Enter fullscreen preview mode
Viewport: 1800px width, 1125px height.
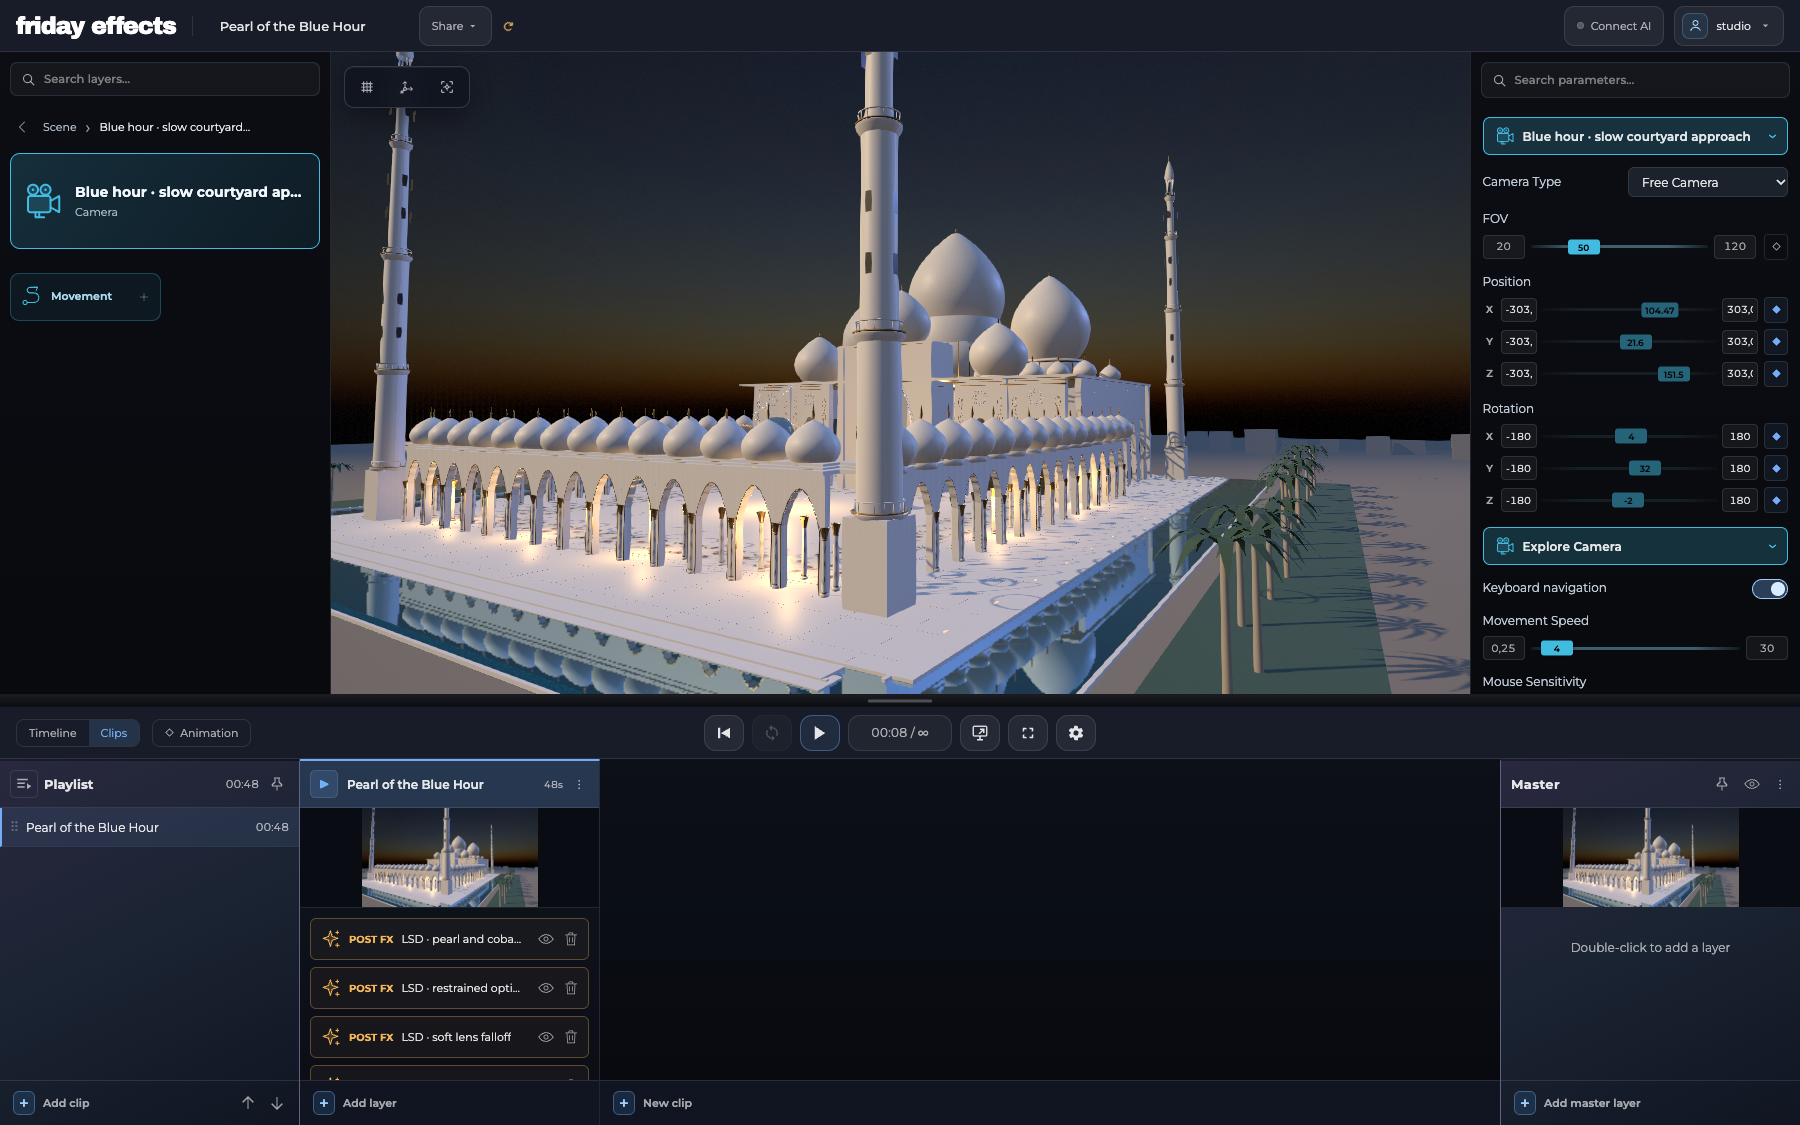click(1028, 733)
